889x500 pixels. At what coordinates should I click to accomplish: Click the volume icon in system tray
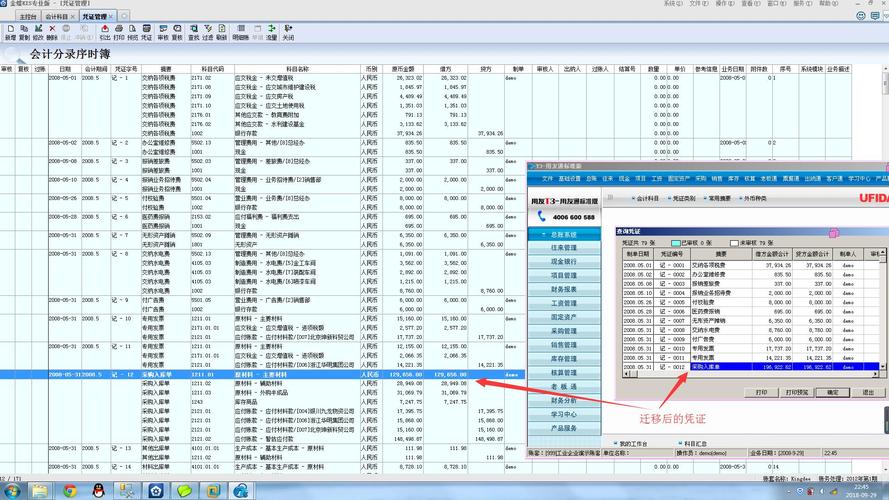[x=822, y=491]
